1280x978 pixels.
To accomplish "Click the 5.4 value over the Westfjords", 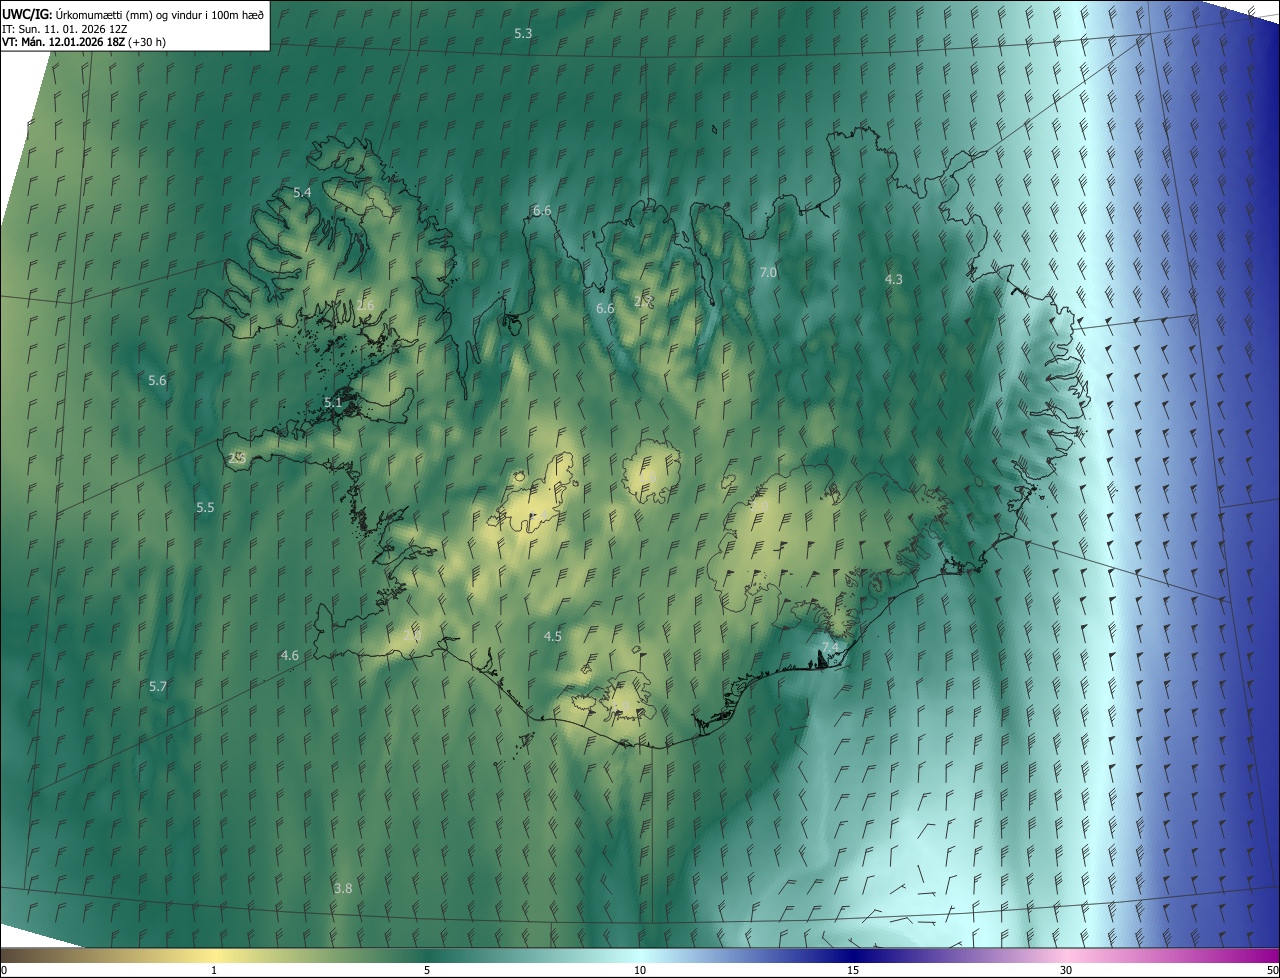I will point(302,192).
